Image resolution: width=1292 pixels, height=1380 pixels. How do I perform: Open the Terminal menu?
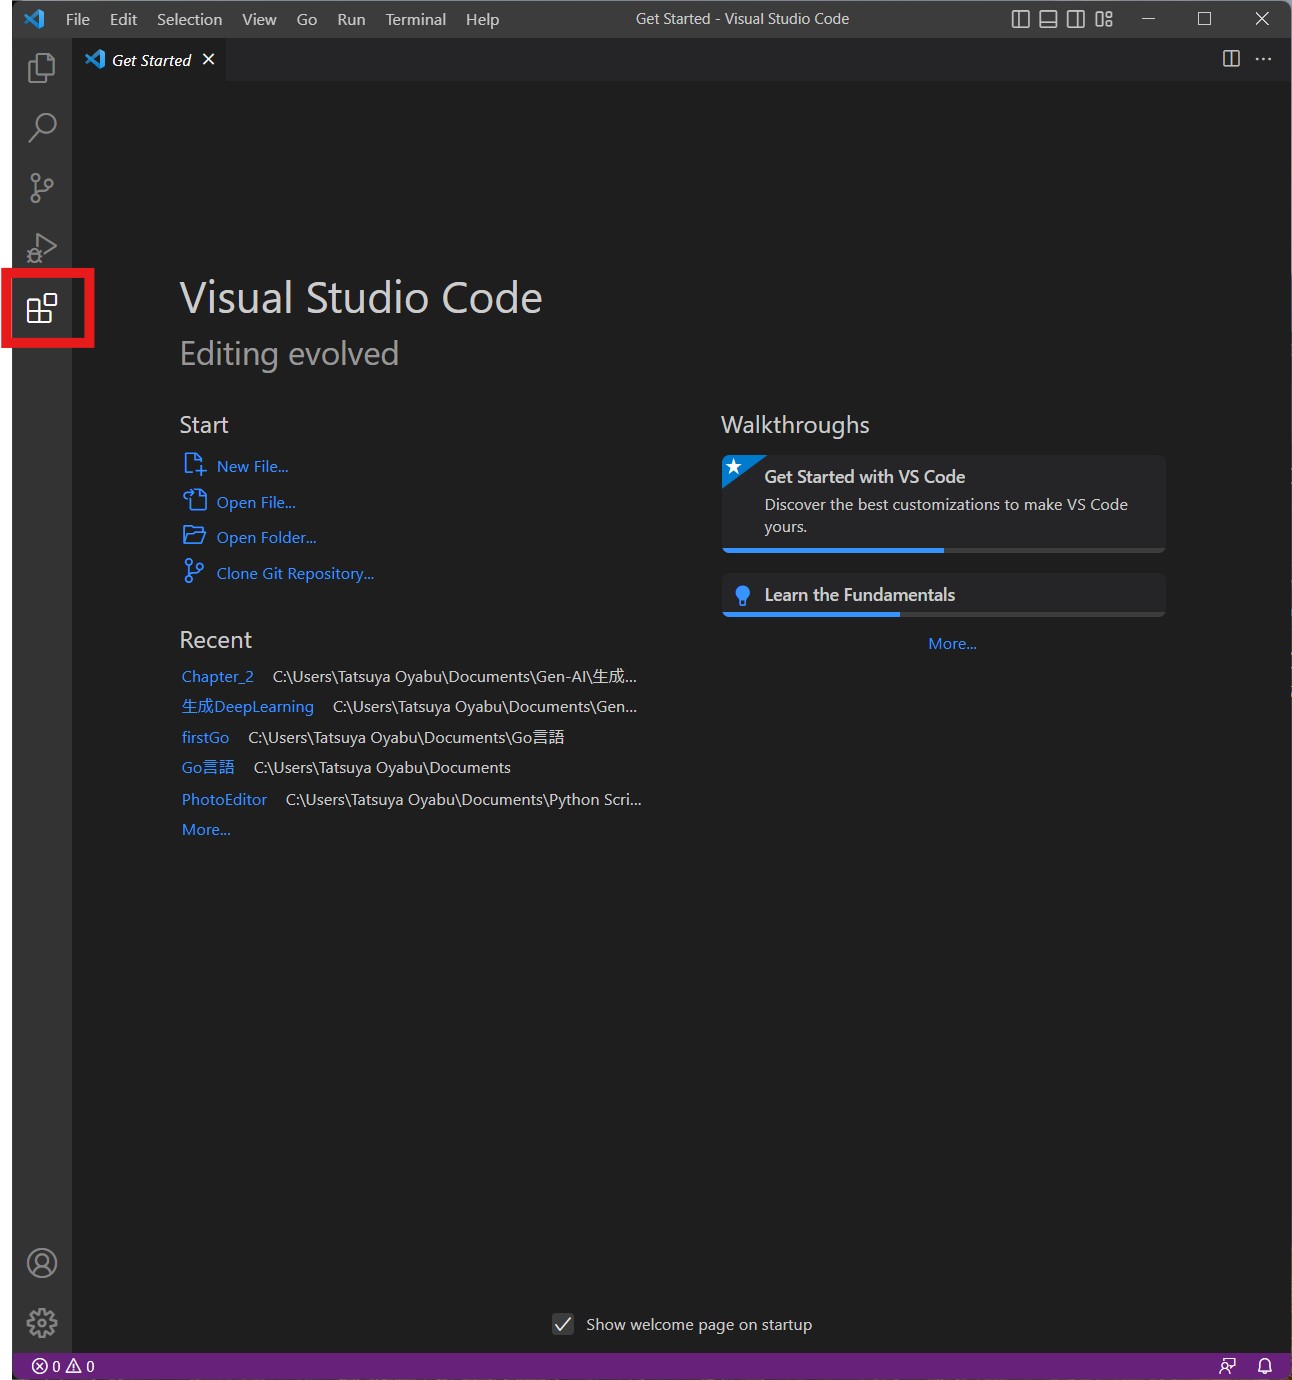415,19
